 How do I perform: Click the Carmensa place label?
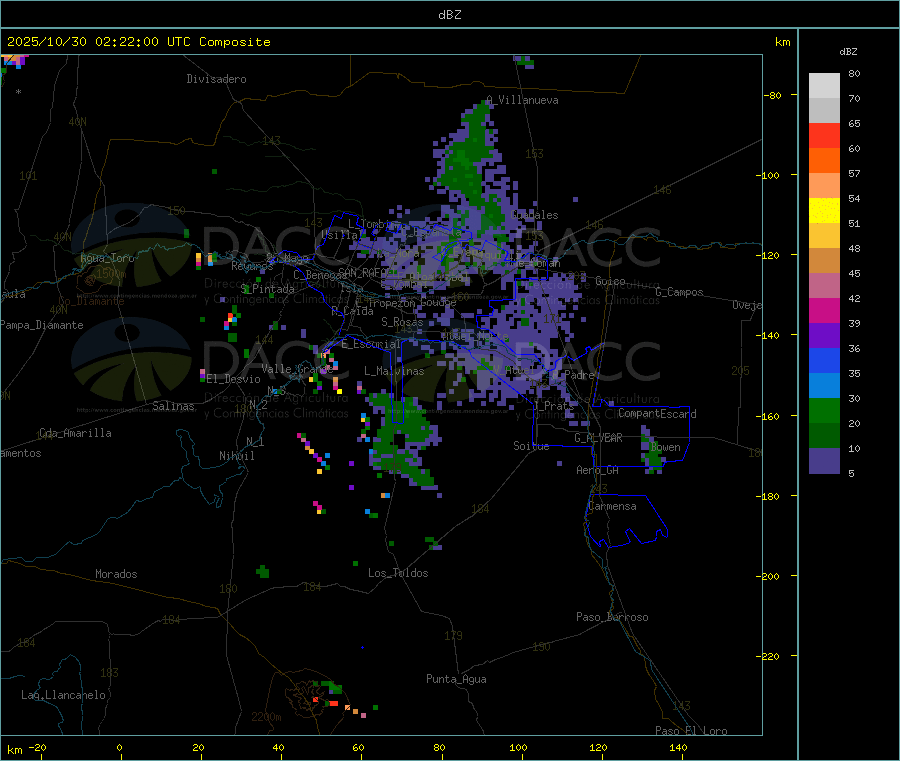pos(612,506)
